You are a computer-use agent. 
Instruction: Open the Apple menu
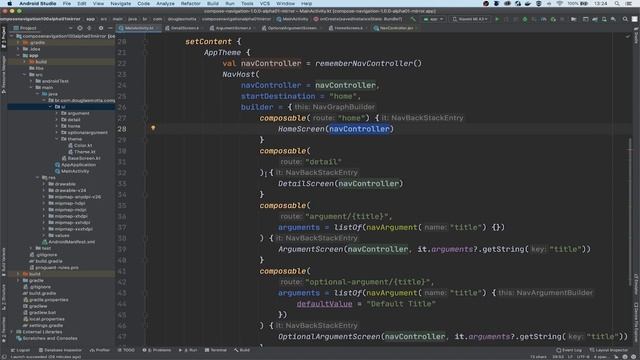tap(9, 3)
